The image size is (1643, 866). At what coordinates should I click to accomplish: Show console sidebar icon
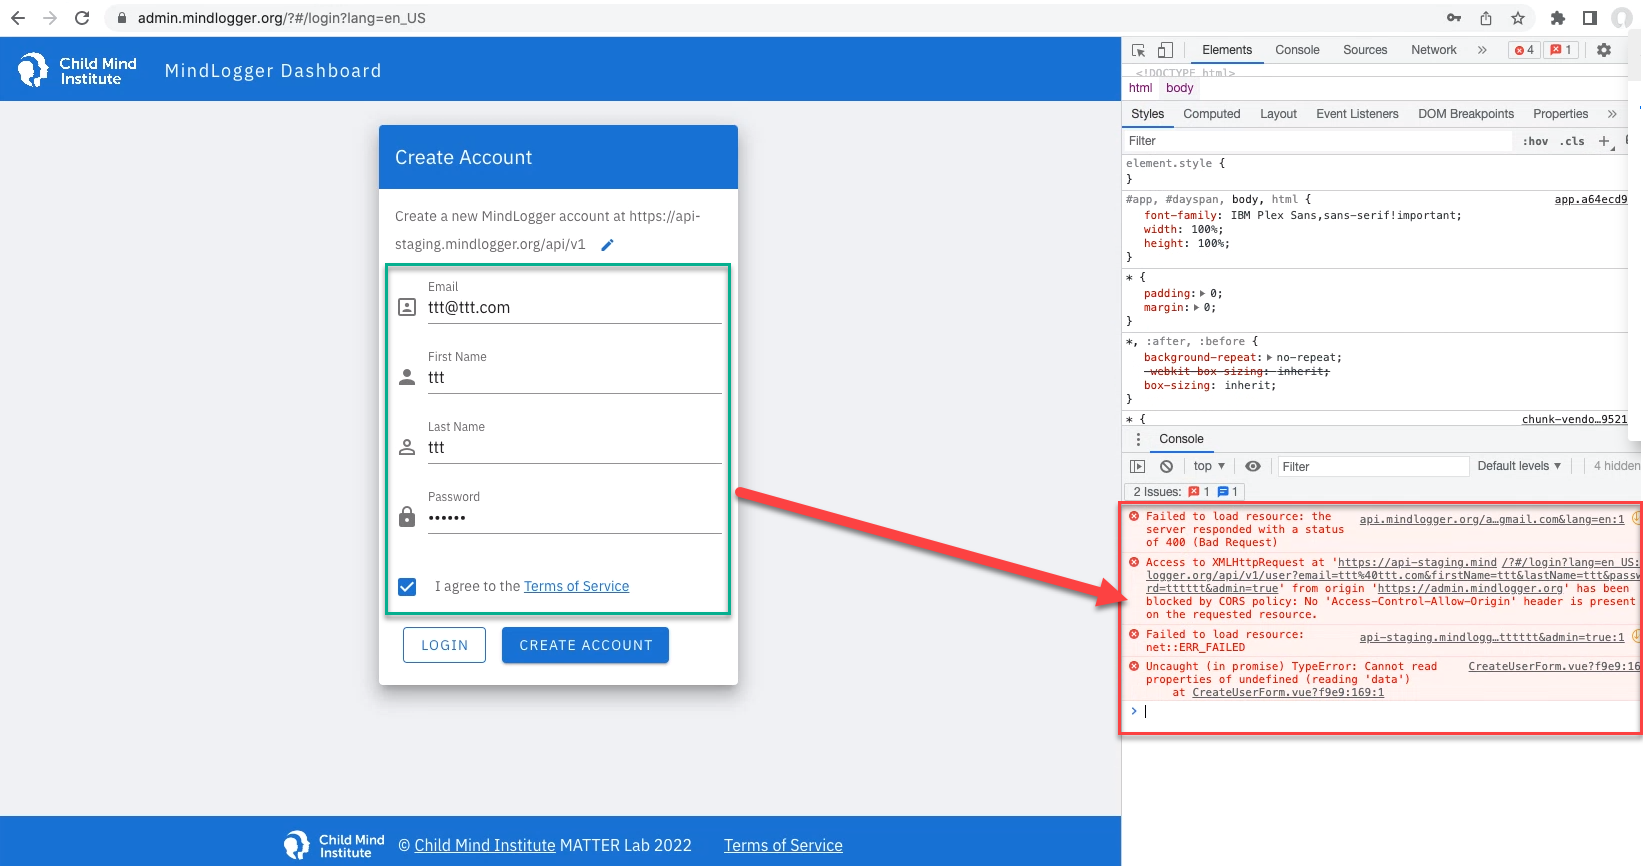pos(1138,466)
